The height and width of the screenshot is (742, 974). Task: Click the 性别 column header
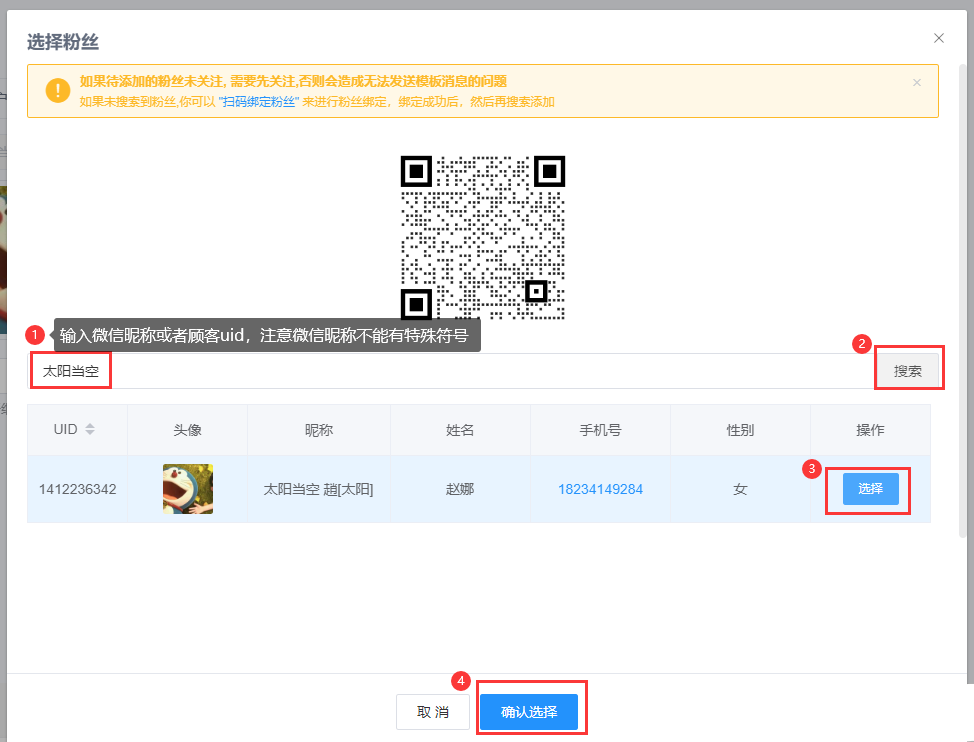[740, 430]
